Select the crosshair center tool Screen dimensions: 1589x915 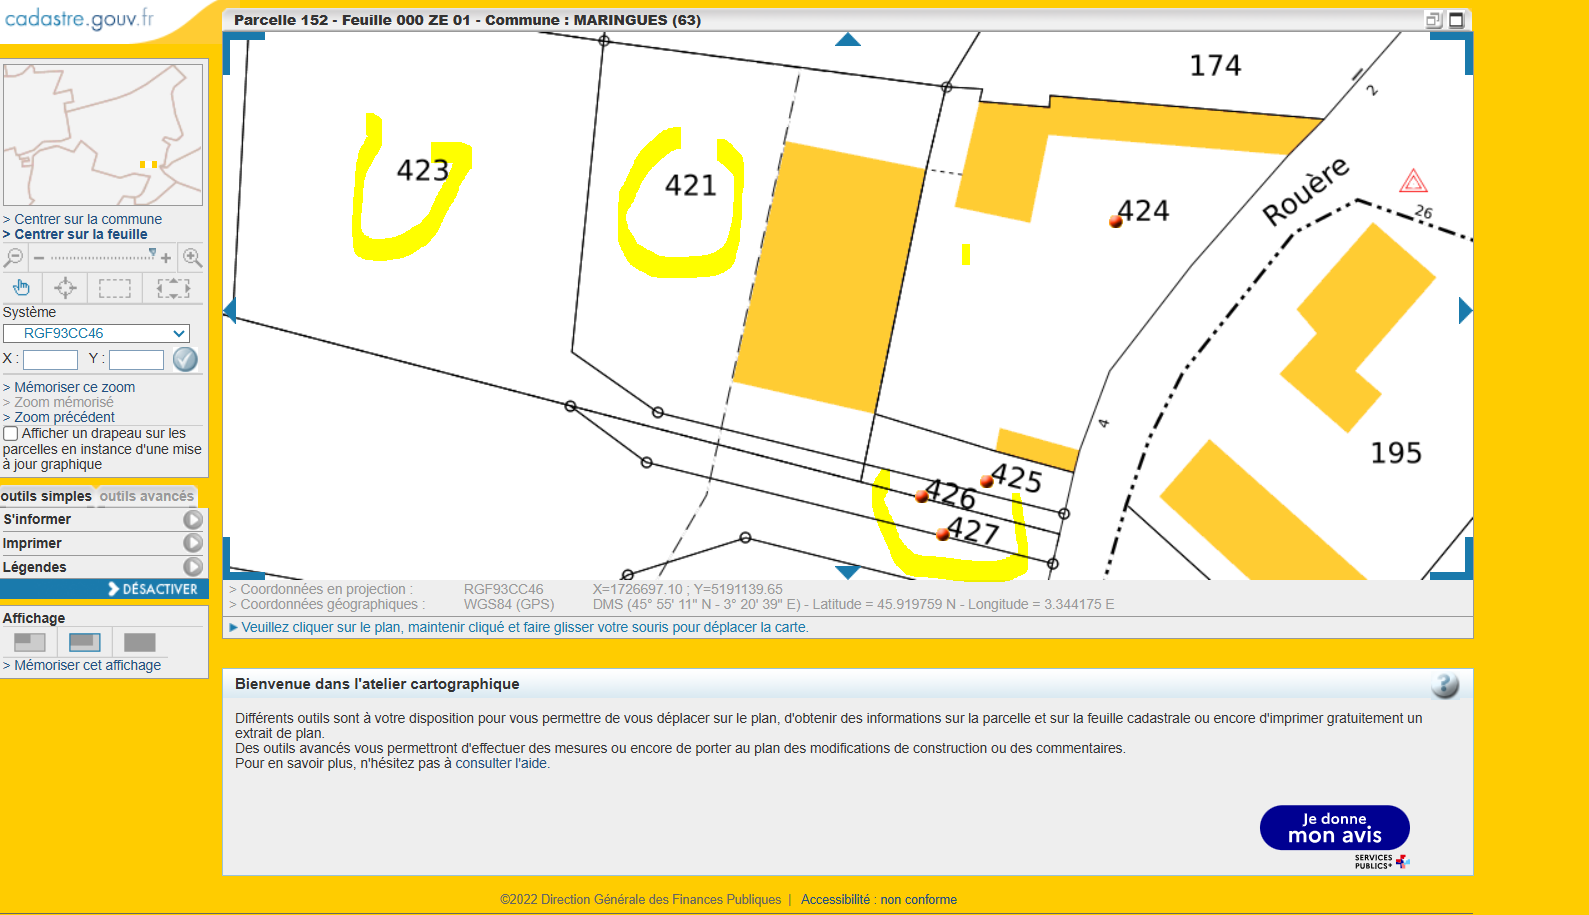(66, 288)
